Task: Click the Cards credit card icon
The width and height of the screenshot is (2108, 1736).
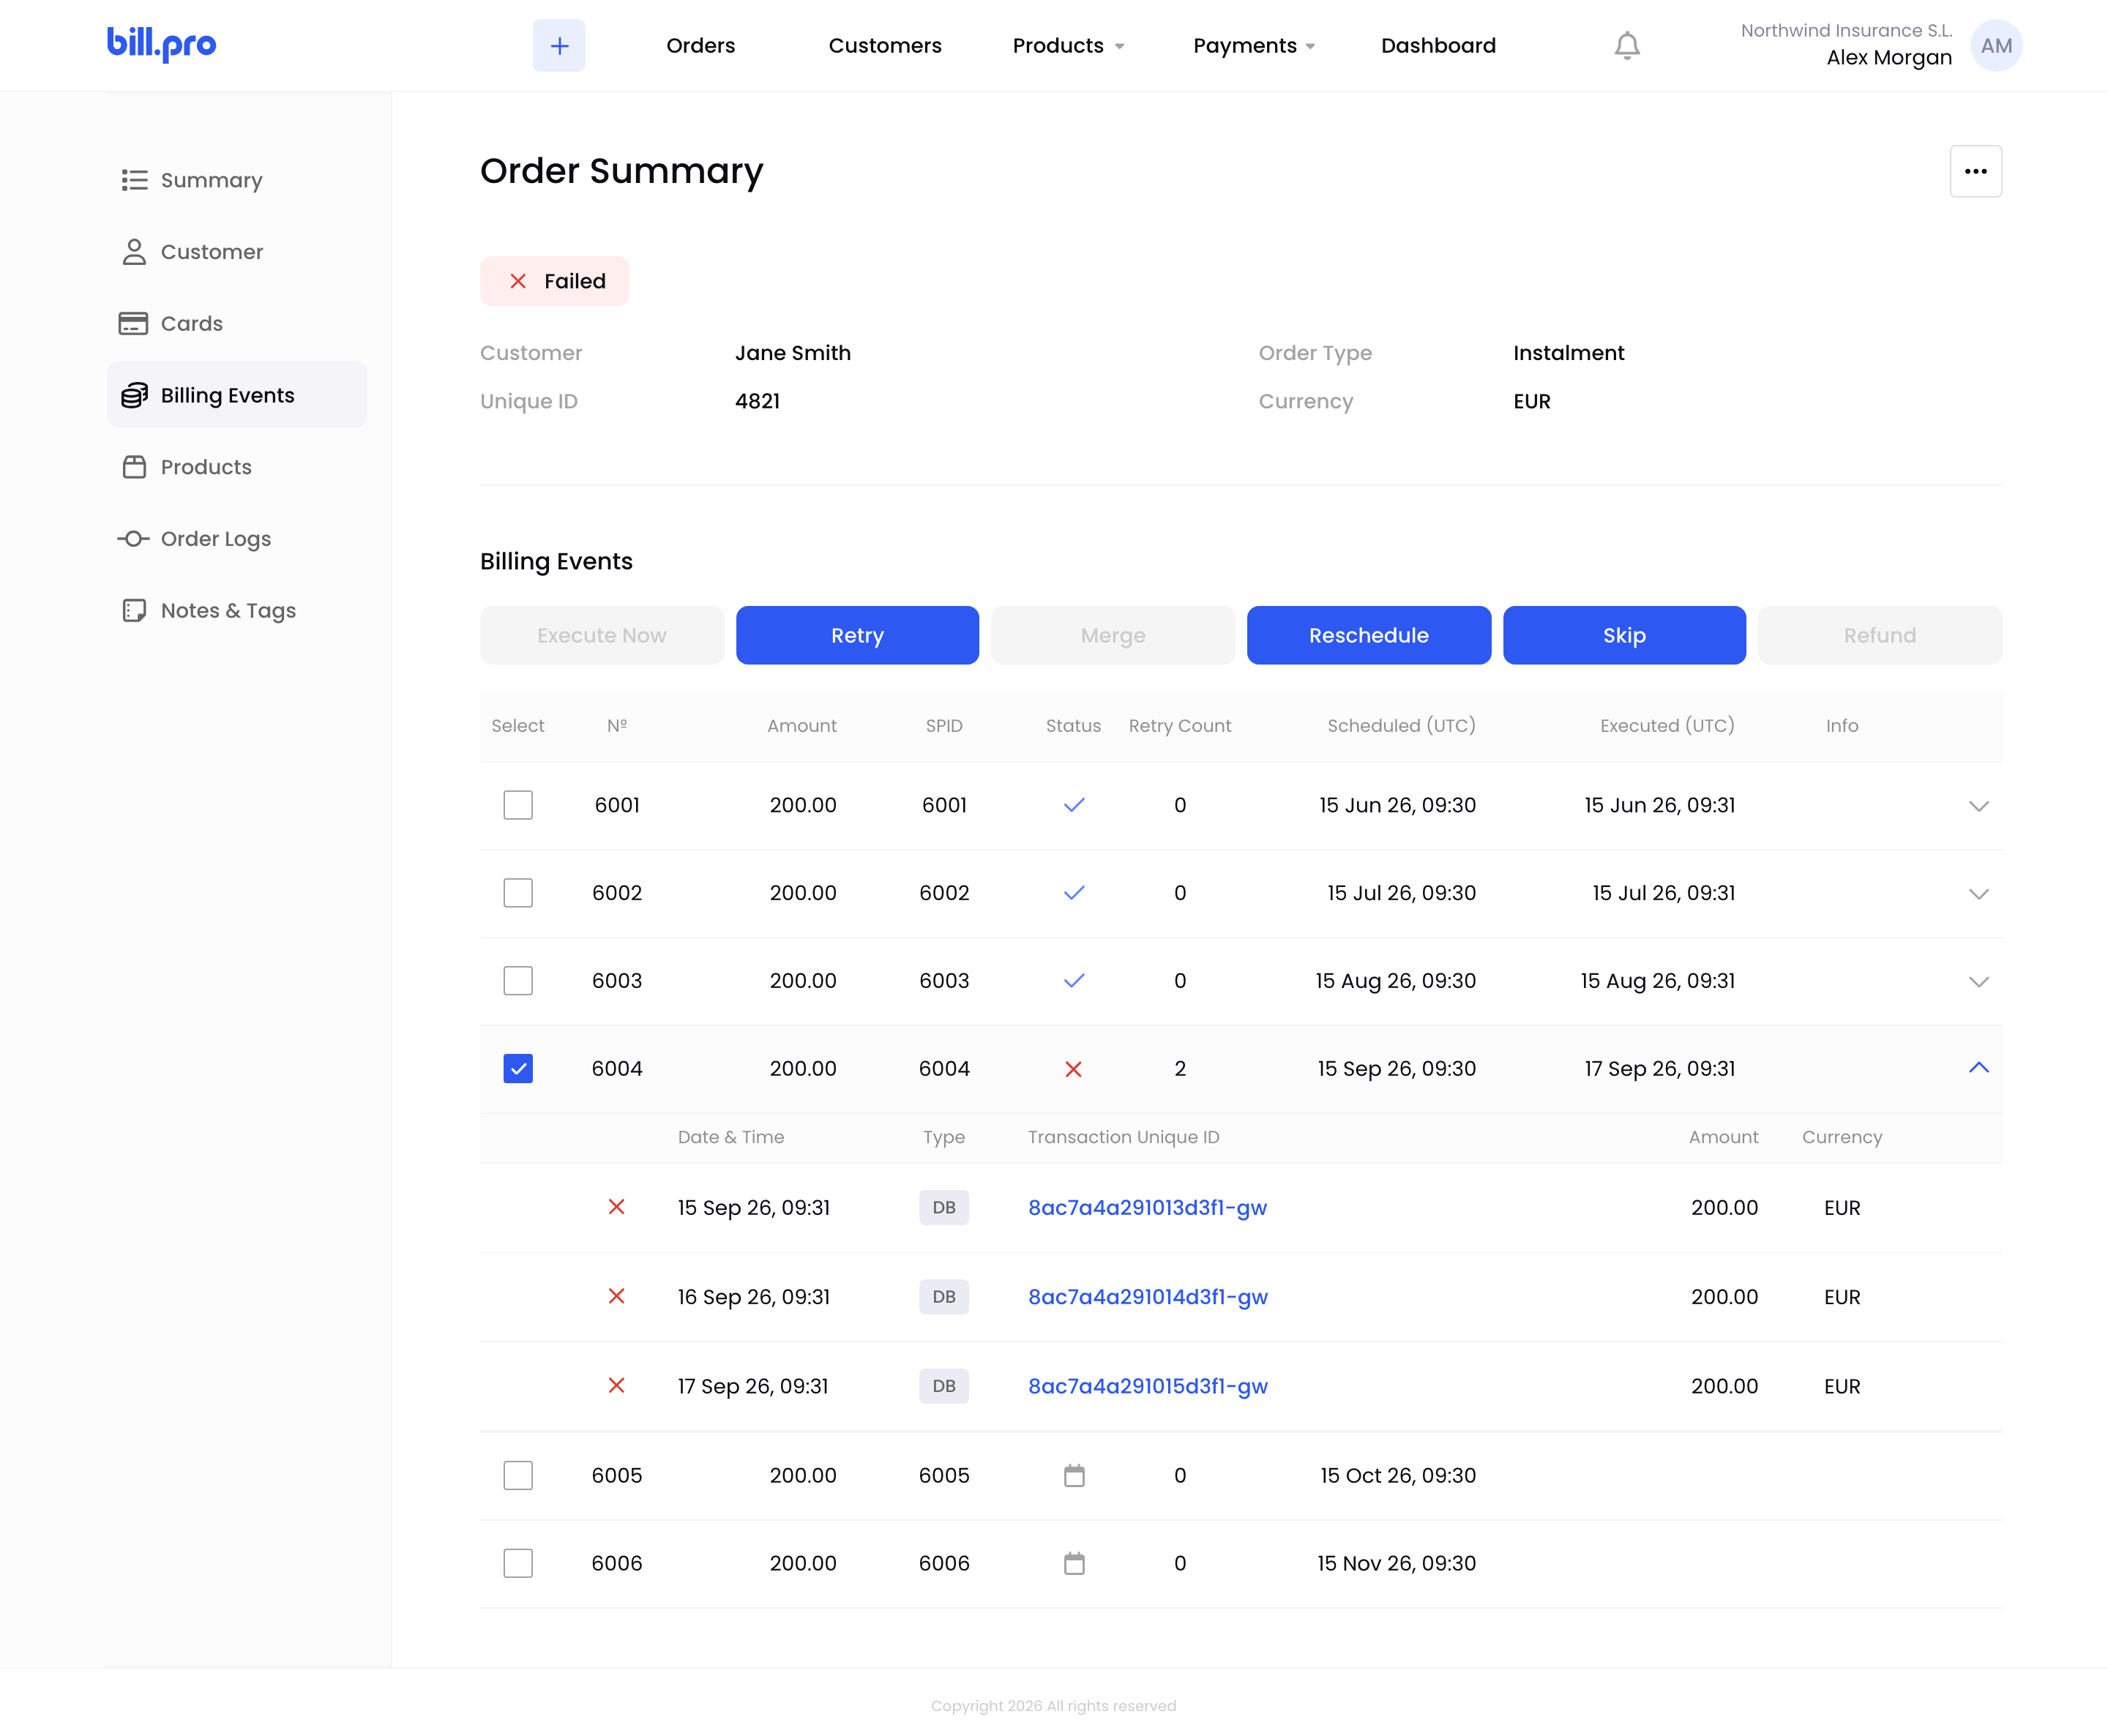Action: pyautogui.click(x=133, y=324)
